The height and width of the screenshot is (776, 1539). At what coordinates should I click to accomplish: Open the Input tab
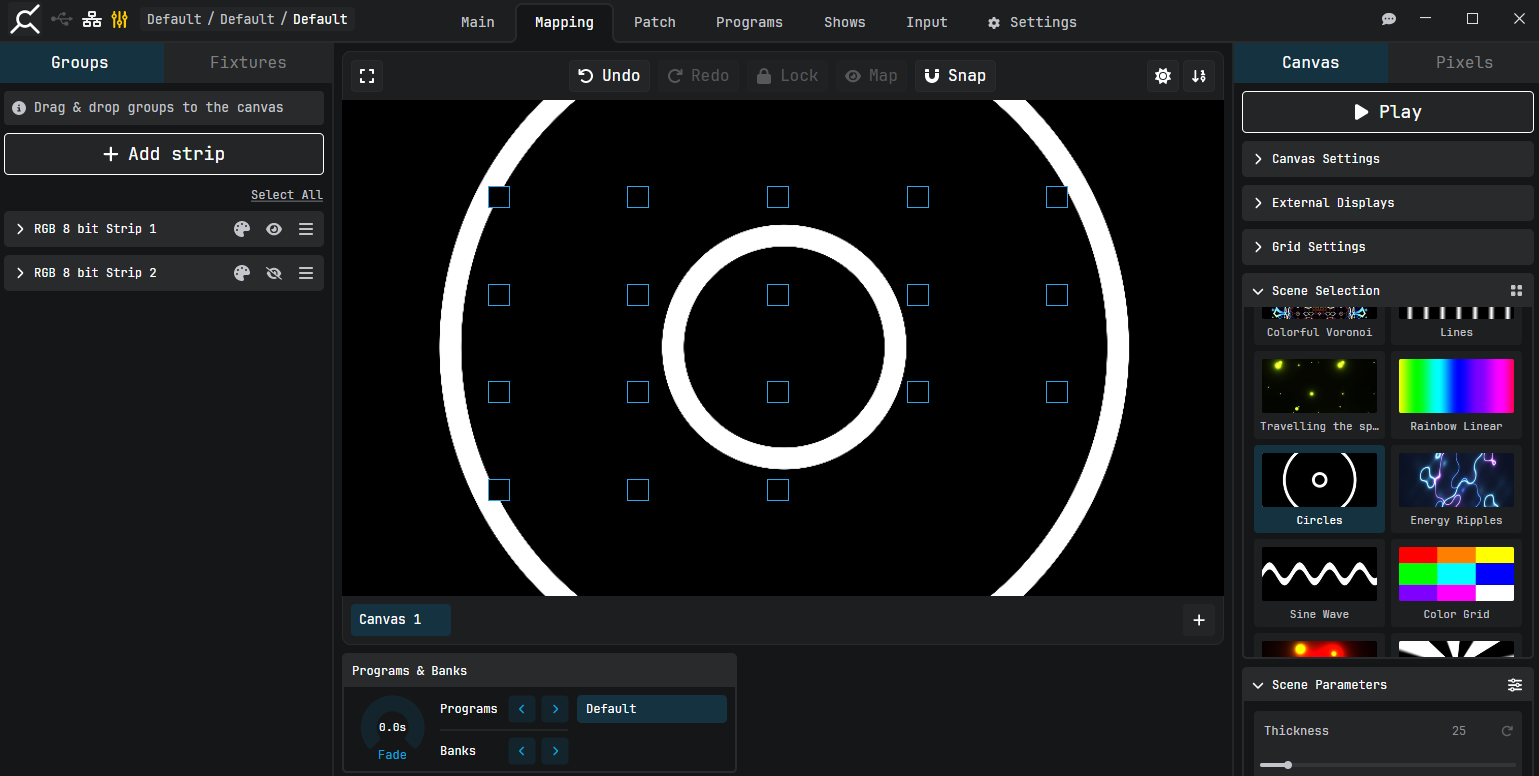pos(927,22)
